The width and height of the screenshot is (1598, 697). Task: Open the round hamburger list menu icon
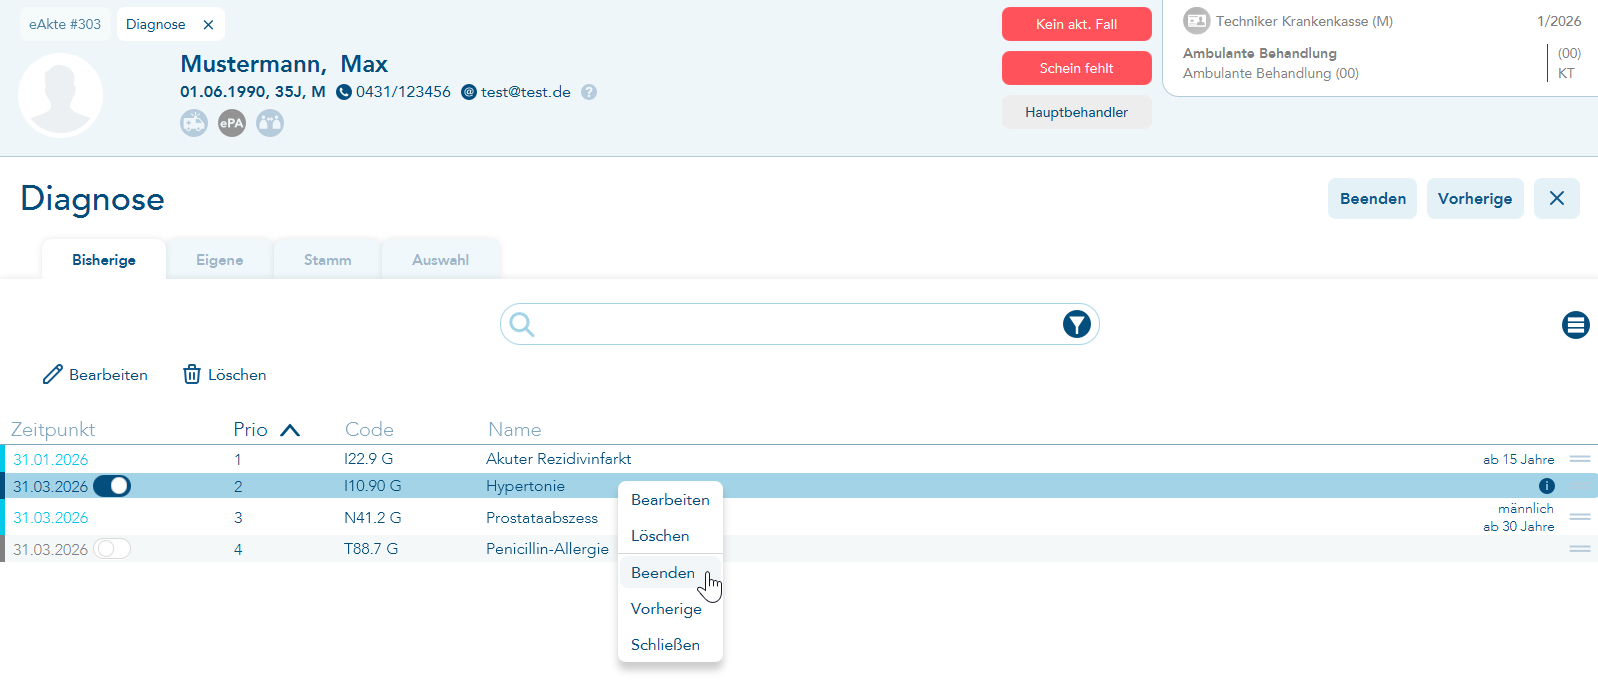(1575, 325)
